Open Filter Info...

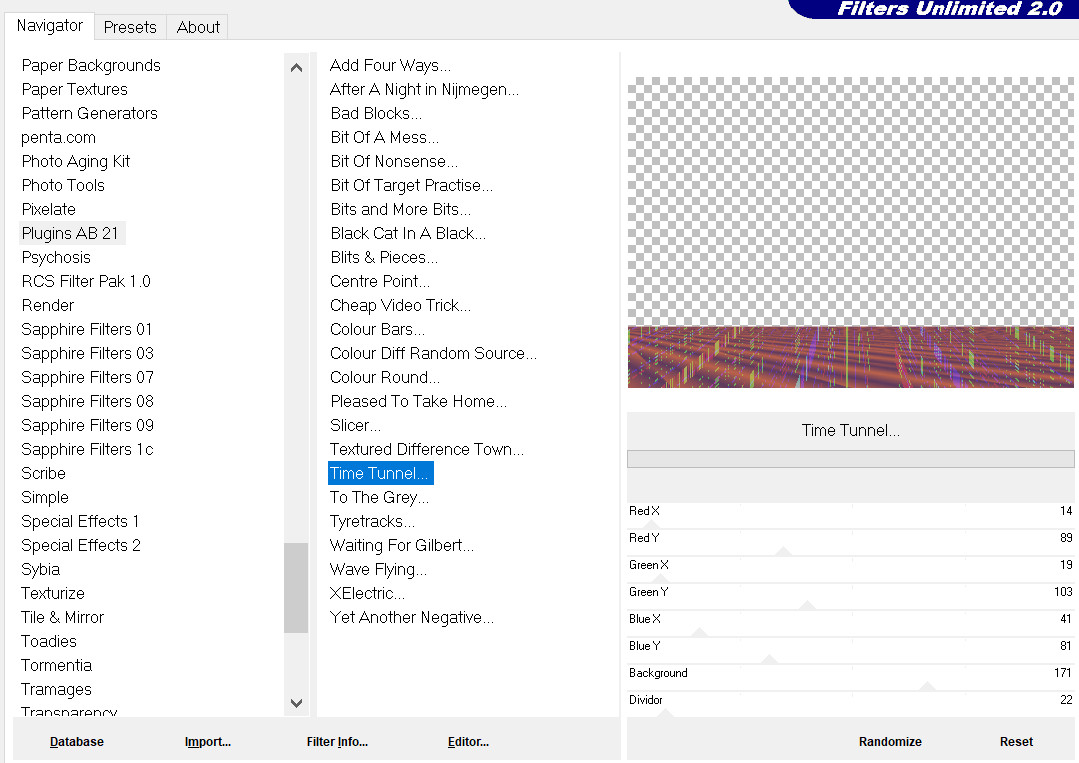coord(337,742)
